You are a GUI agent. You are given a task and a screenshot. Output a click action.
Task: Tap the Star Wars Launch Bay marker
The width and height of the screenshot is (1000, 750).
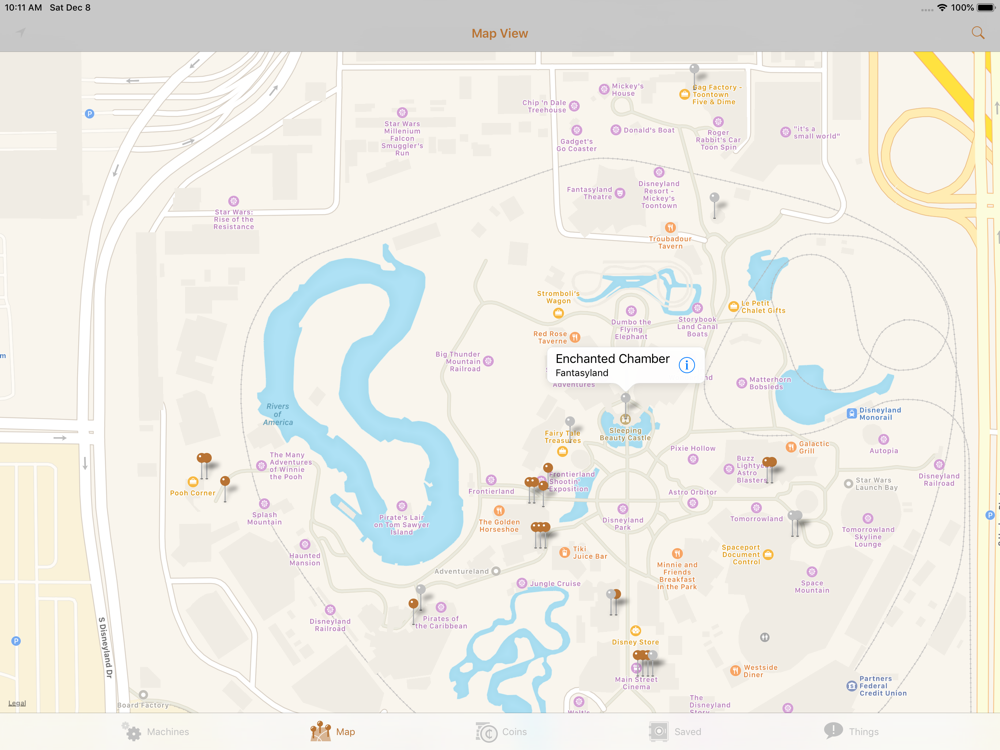click(848, 484)
